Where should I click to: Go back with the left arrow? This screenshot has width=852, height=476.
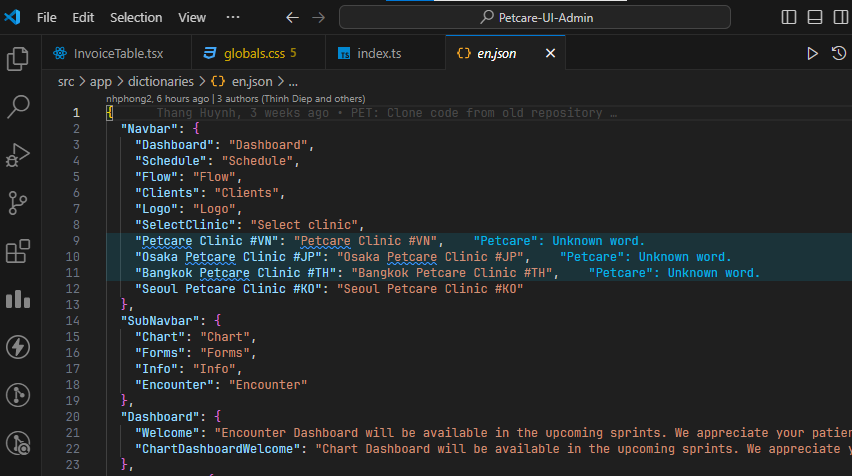click(x=292, y=17)
